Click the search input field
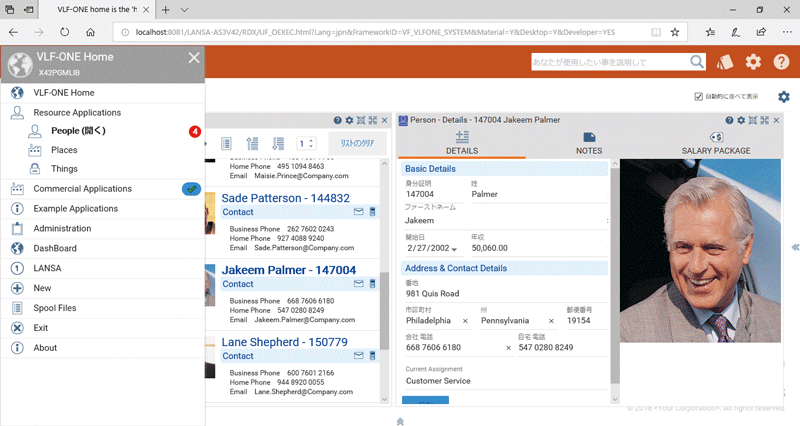The width and height of the screenshot is (800, 426). click(608, 62)
